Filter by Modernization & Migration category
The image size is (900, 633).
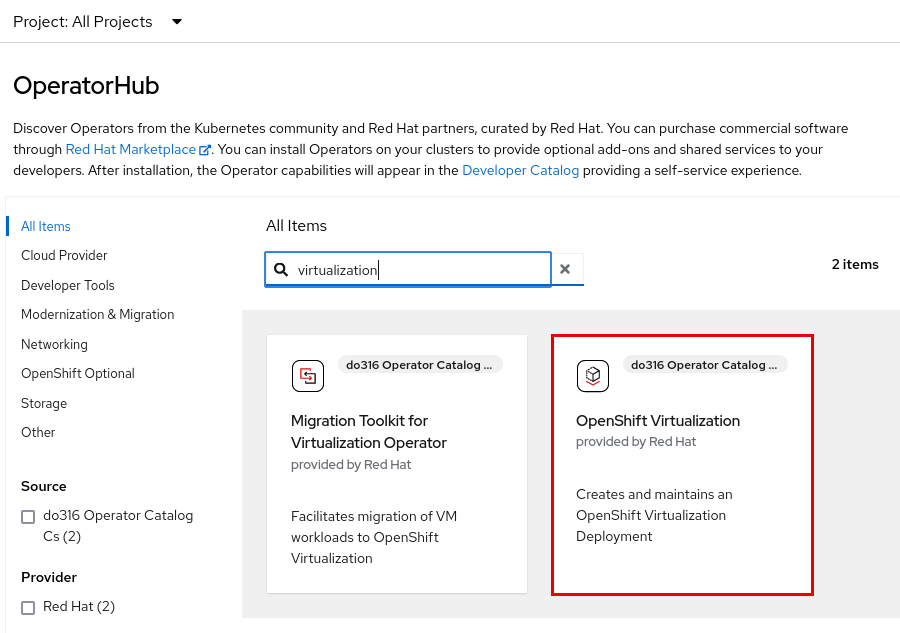click(x=97, y=315)
